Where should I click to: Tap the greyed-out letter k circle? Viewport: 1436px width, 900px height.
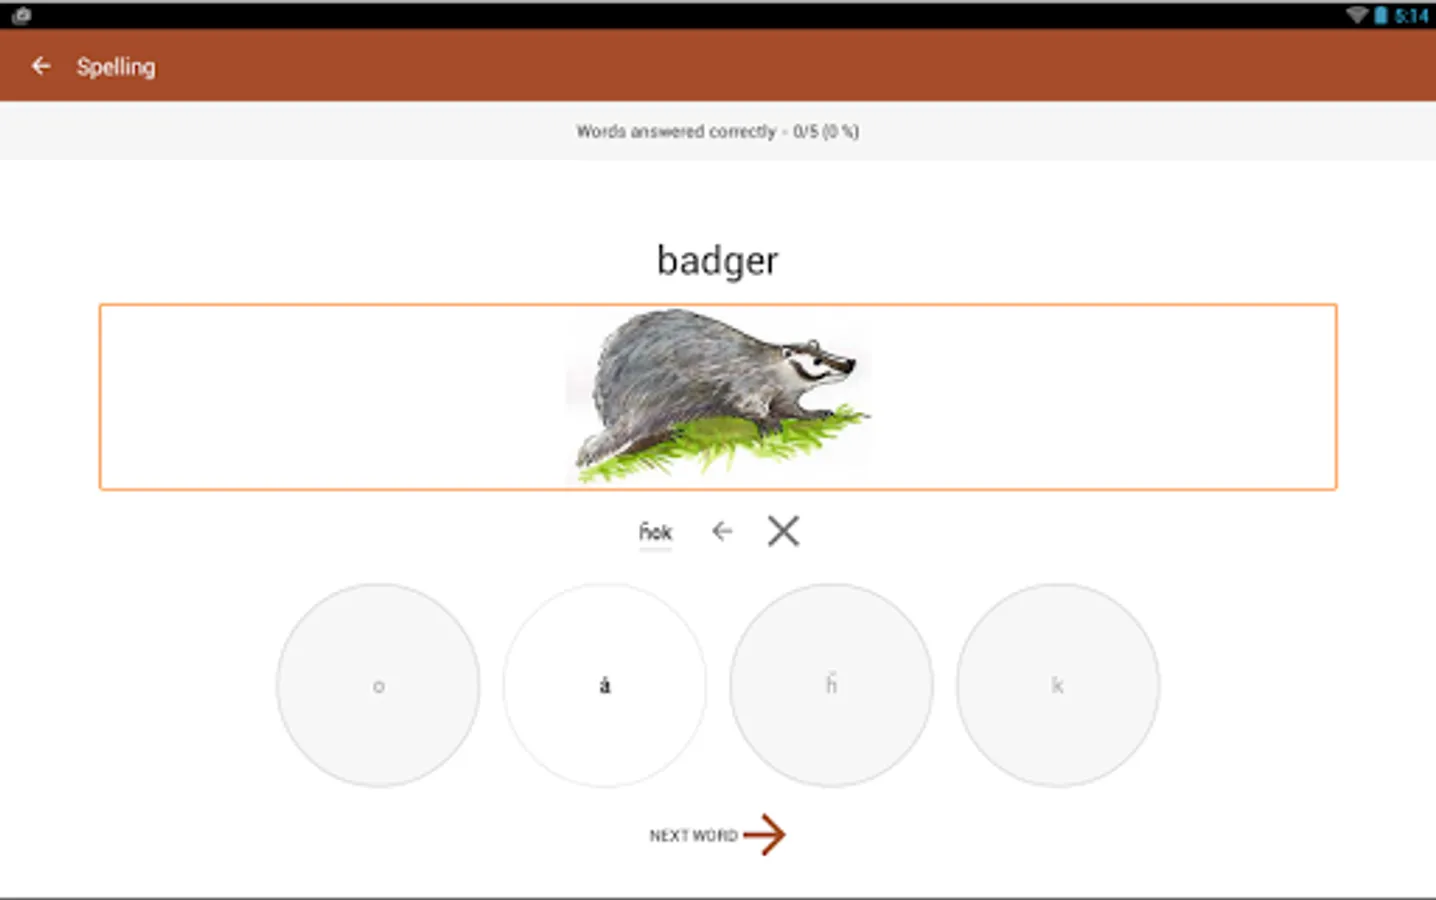(x=1058, y=685)
